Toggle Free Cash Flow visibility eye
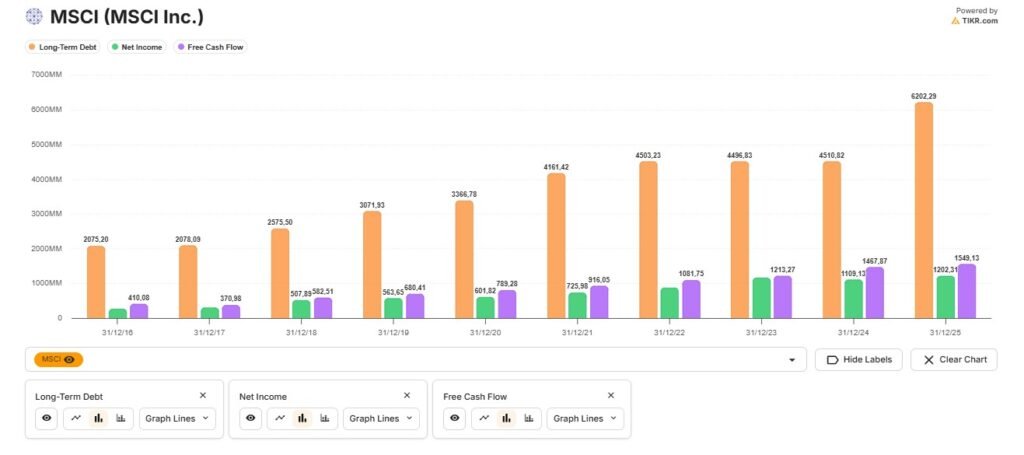This screenshot has height=455, width=1024. (455, 418)
